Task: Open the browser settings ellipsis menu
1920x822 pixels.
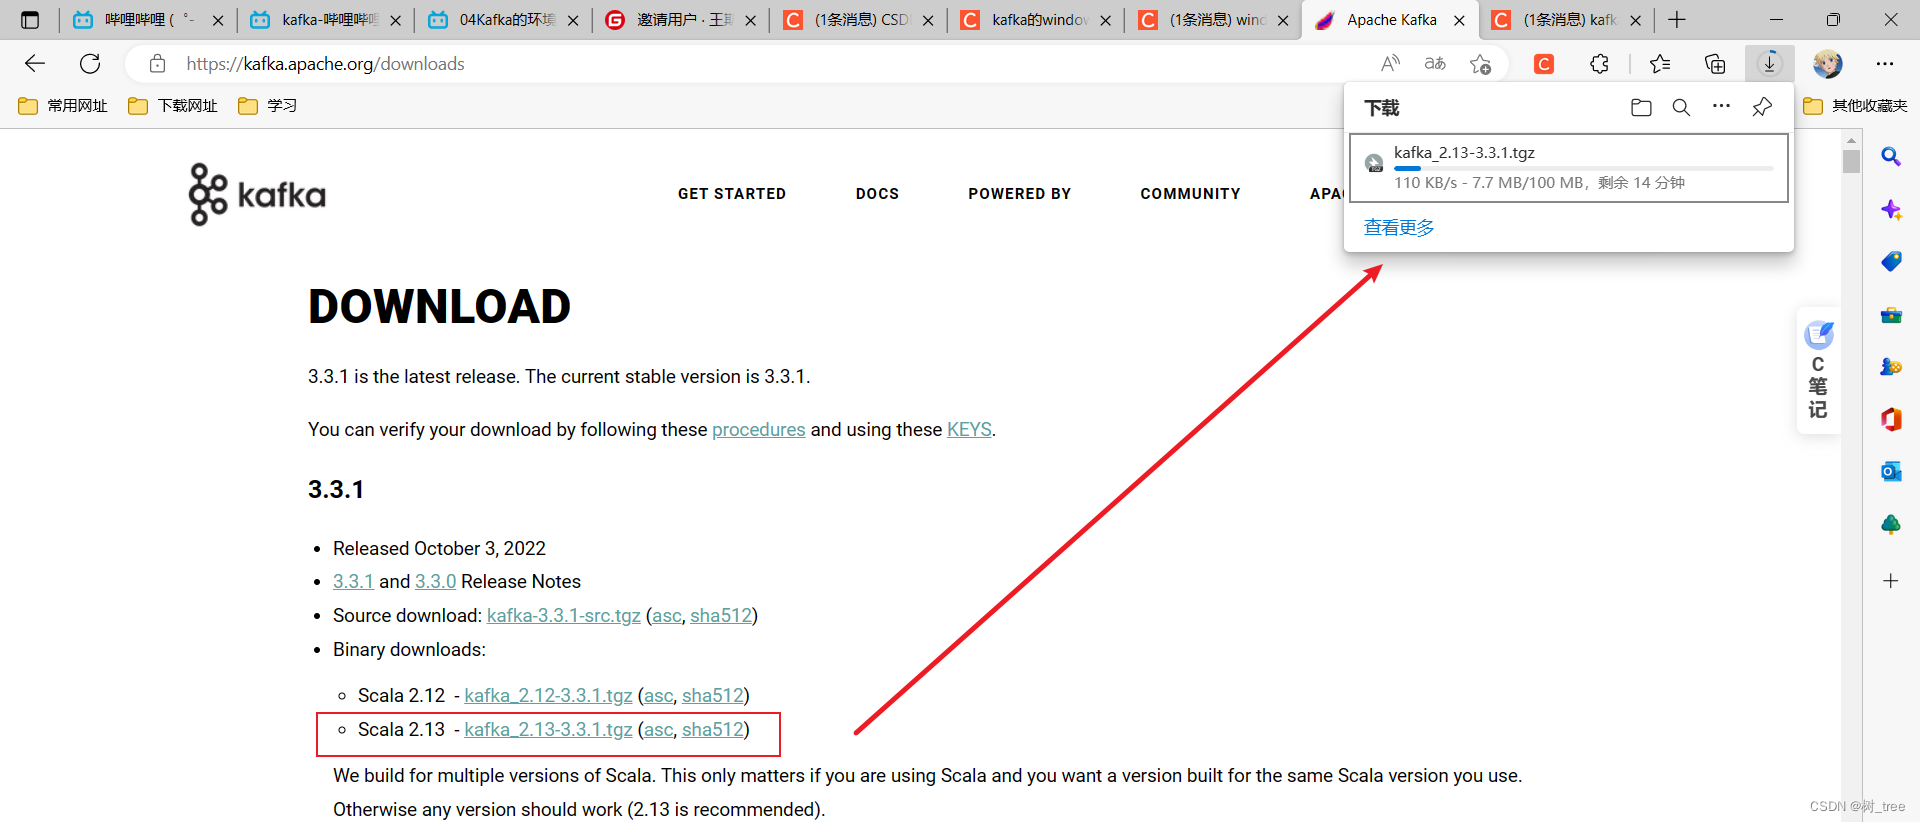Action: click(1885, 64)
